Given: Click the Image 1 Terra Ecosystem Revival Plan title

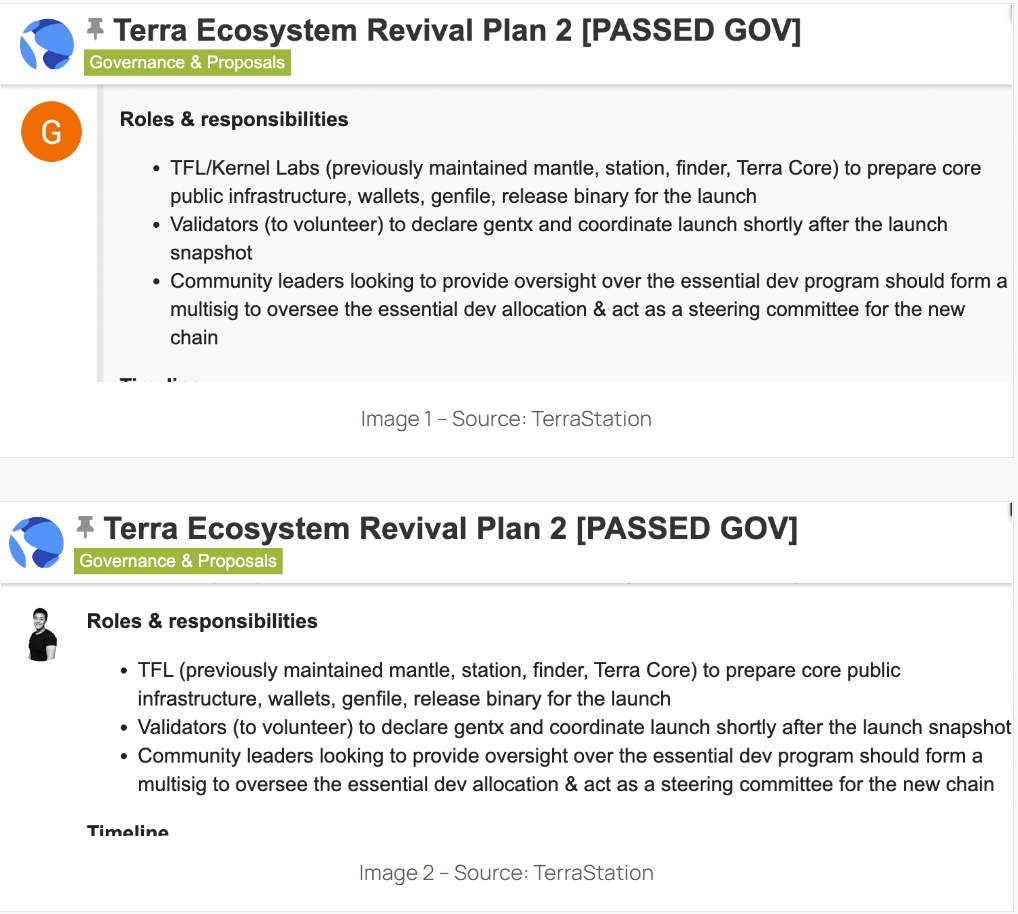Looking at the screenshot, I should (x=457, y=31).
